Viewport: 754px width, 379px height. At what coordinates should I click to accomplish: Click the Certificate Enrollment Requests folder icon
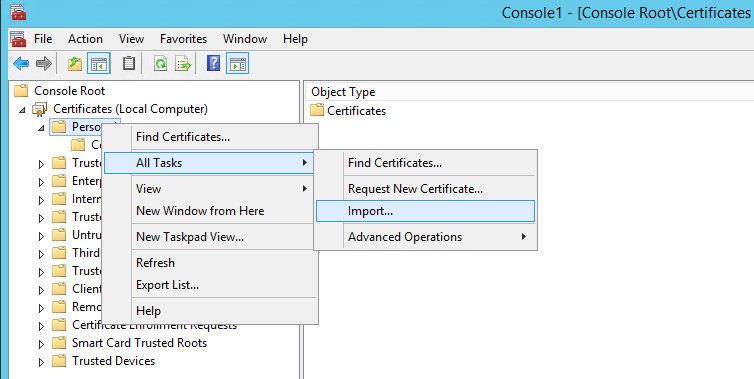click(x=59, y=325)
